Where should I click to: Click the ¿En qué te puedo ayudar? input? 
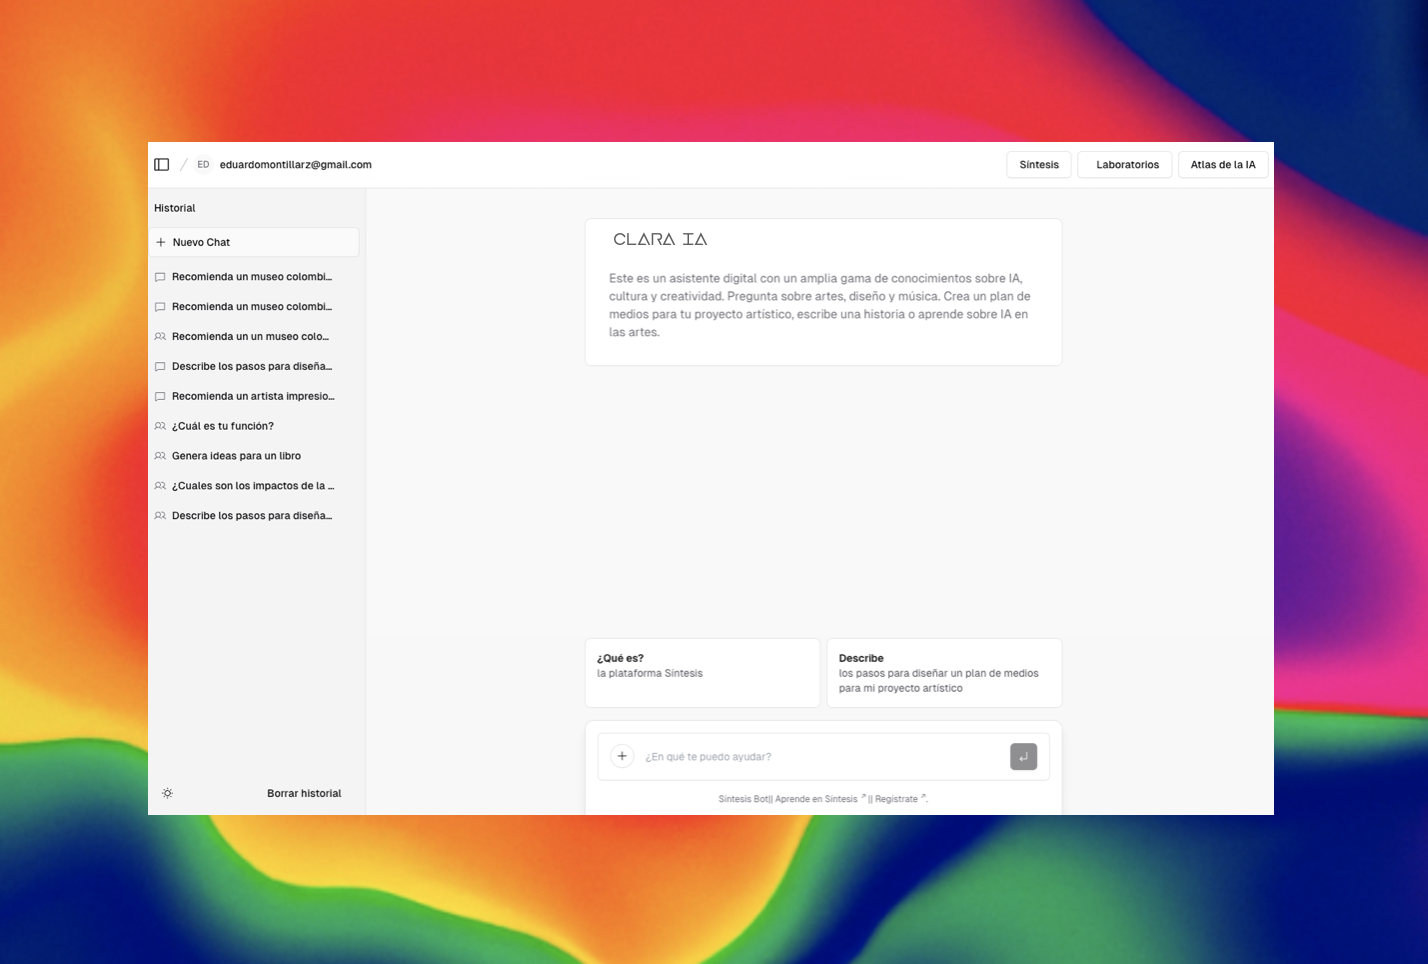[x=822, y=757]
